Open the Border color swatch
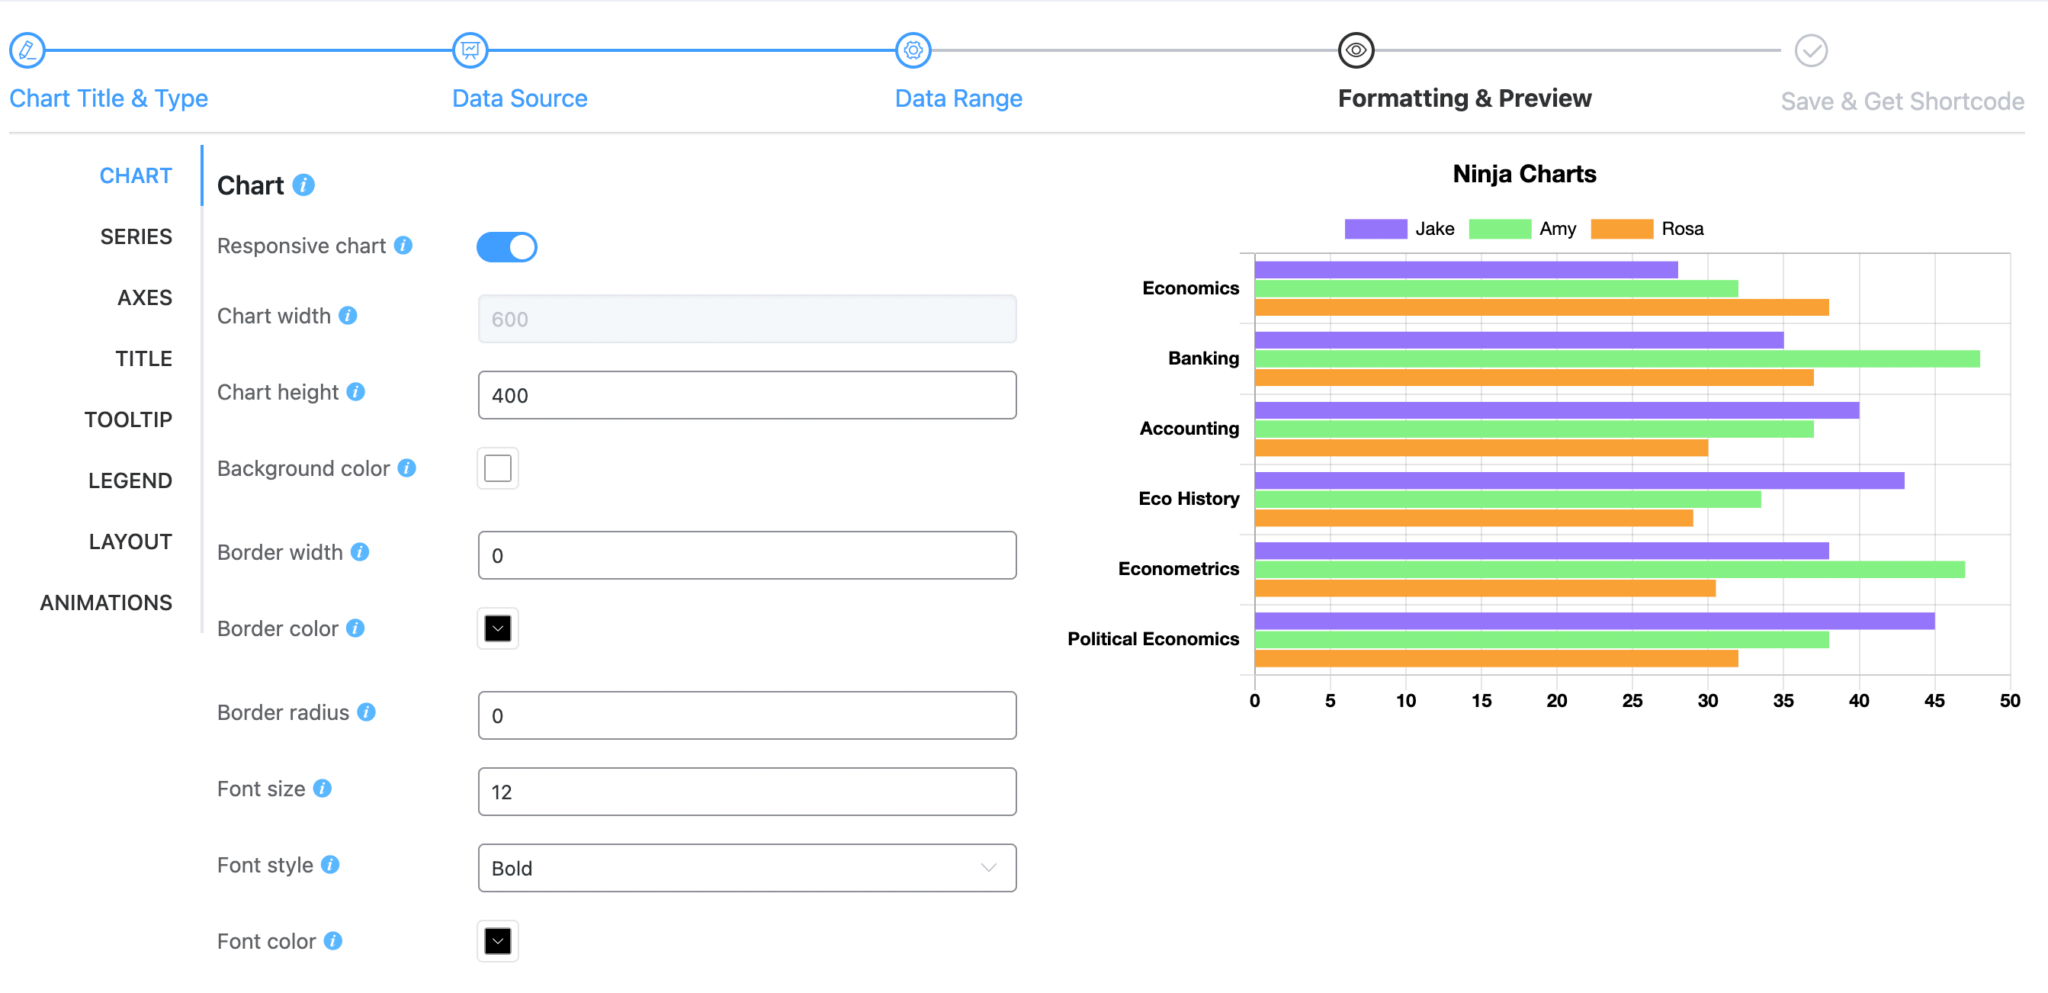 coord(497,628)
